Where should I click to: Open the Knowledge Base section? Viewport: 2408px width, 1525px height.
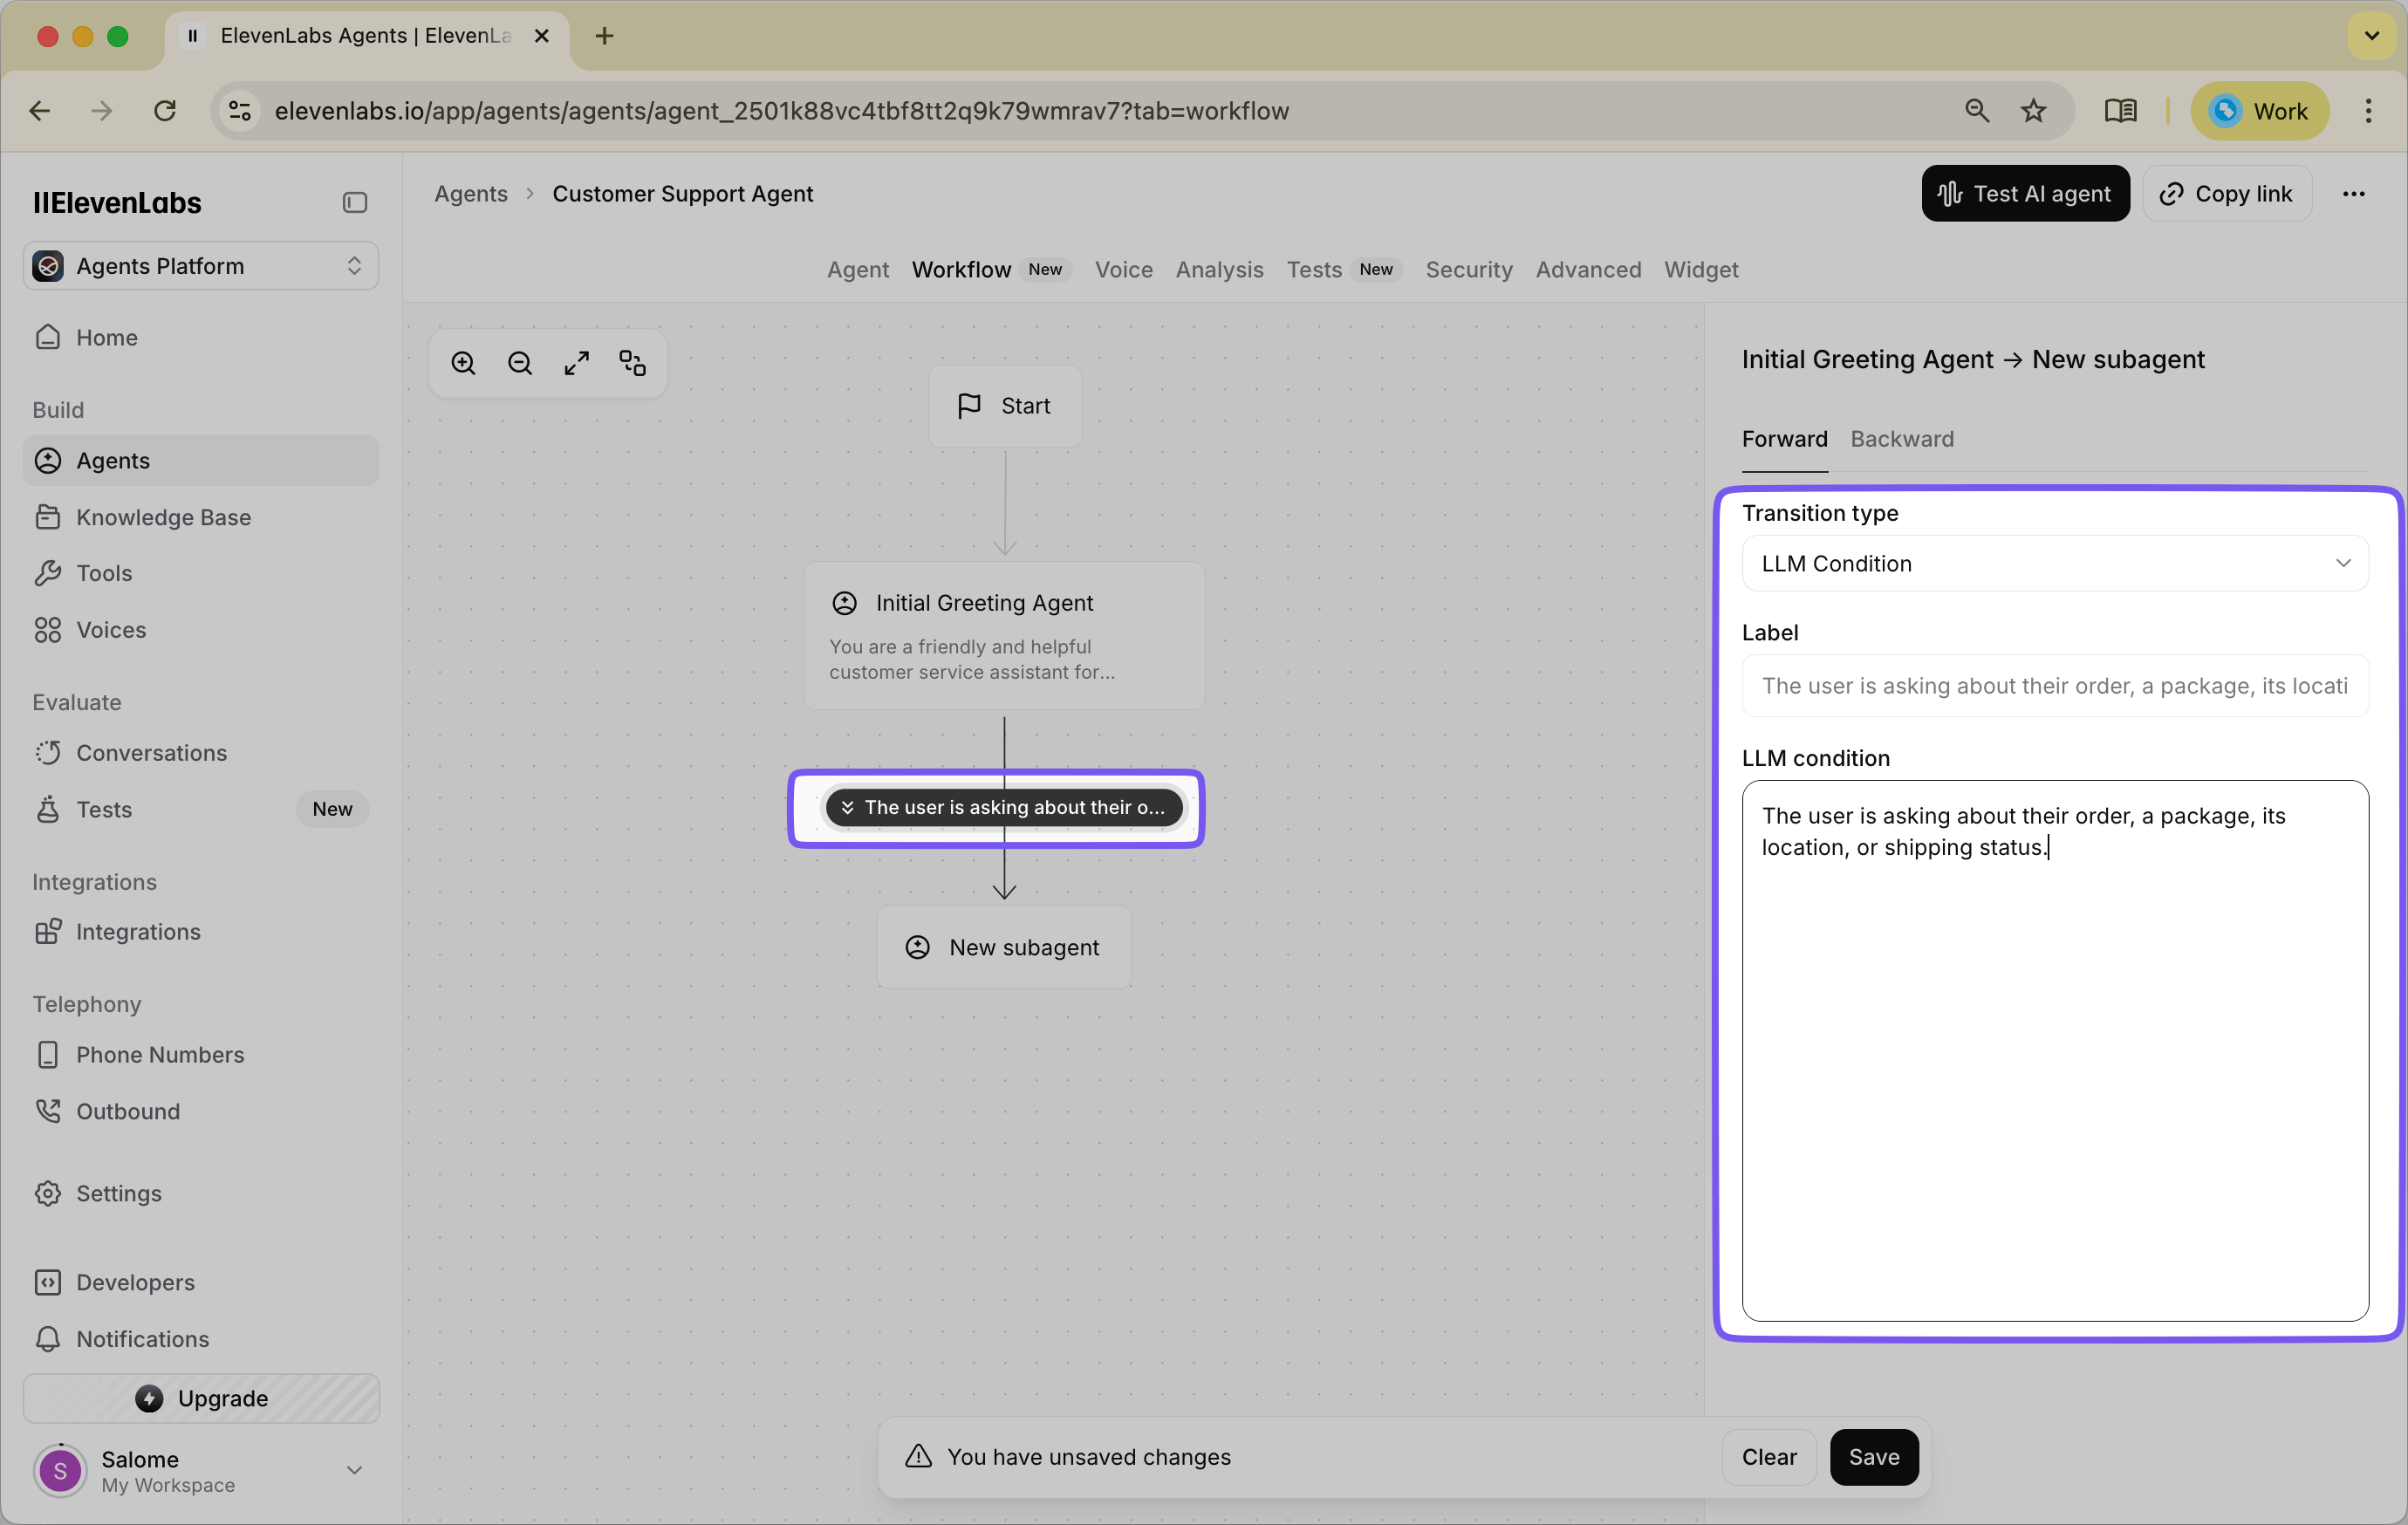pos(164,517)
